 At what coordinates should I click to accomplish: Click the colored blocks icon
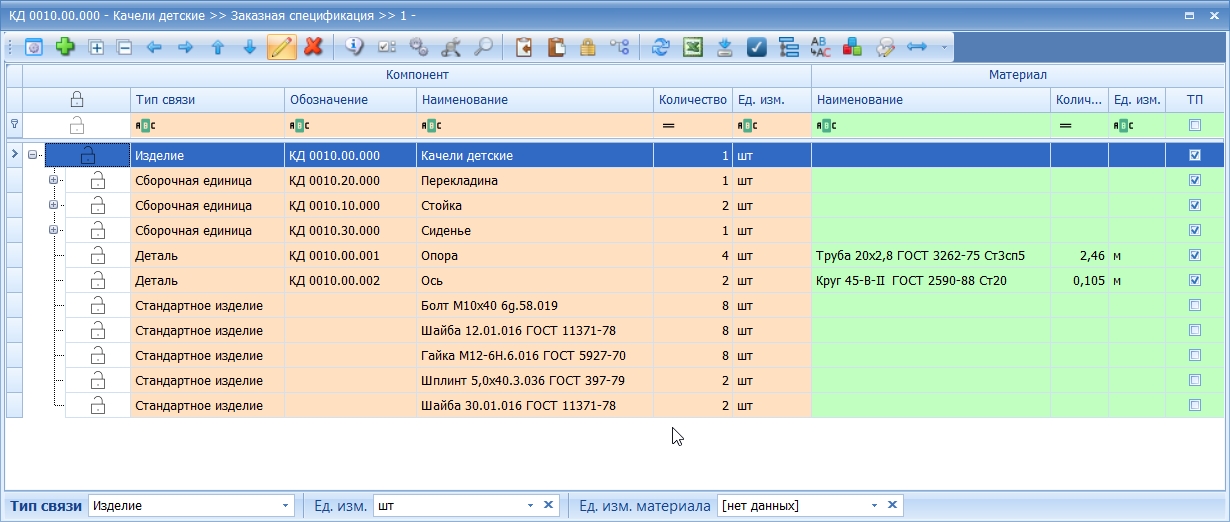click(x=852, y=47)
